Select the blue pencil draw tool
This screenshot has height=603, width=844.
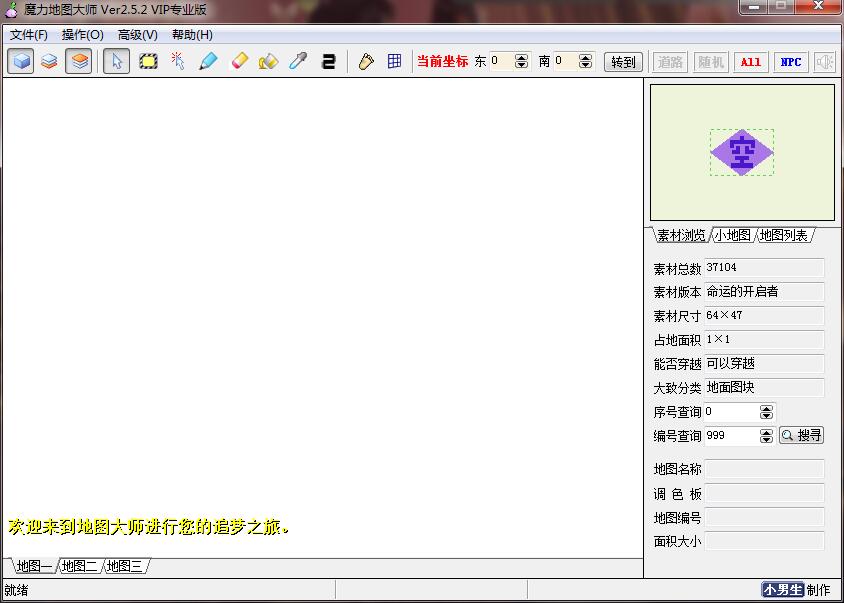pos(208,61)
